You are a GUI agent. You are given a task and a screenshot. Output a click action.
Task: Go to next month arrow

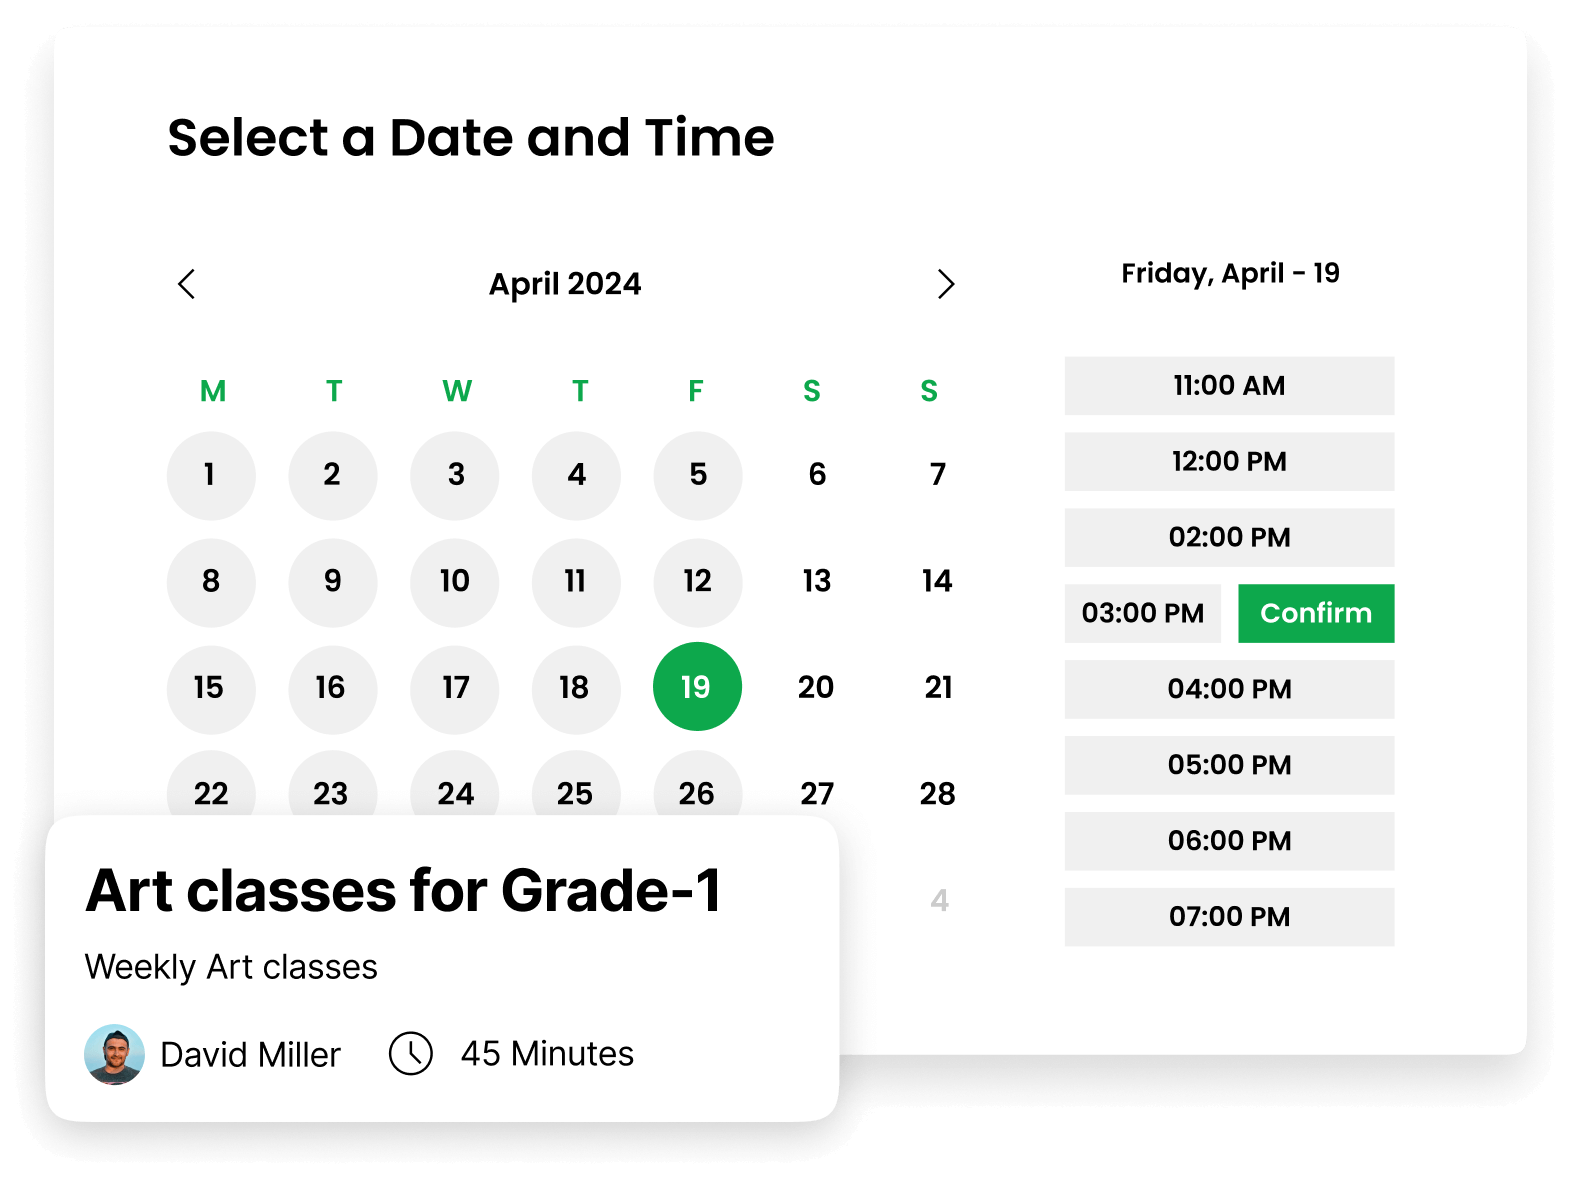(x=945, y=284)
